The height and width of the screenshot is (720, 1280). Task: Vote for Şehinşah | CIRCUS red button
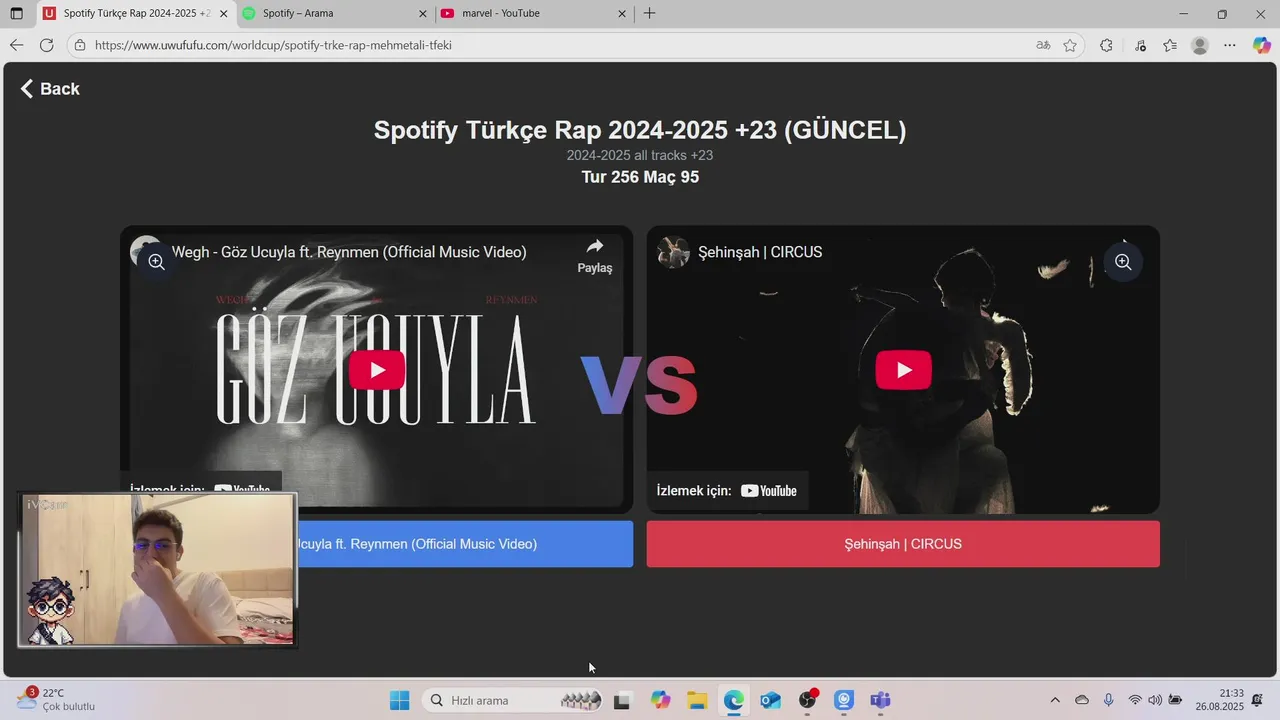click(903, 544)
